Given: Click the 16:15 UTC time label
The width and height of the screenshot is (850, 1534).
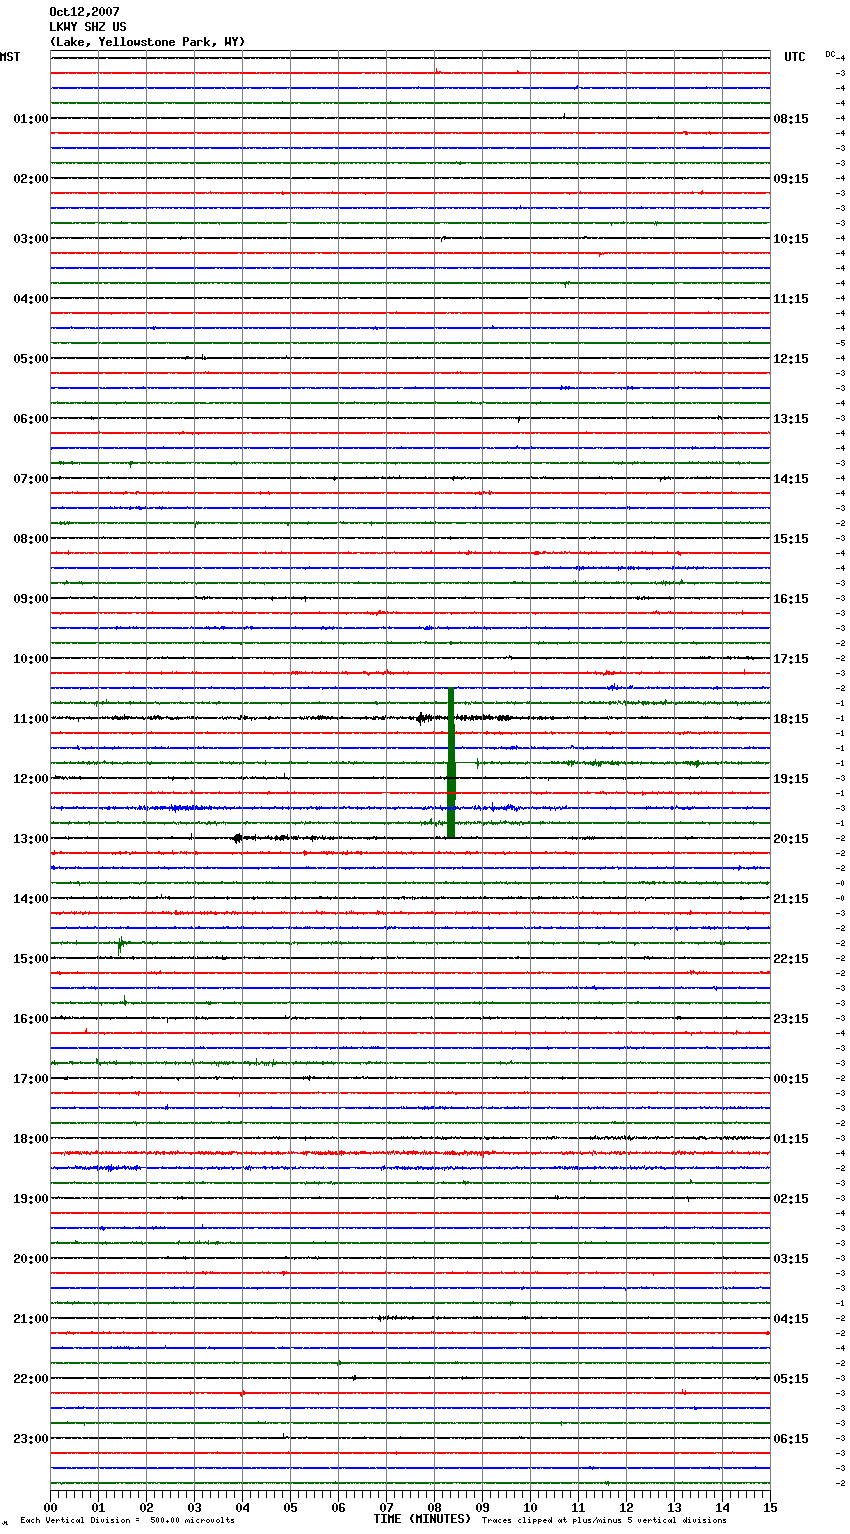Looking at the screenshot, I should (x=791, y=599).
